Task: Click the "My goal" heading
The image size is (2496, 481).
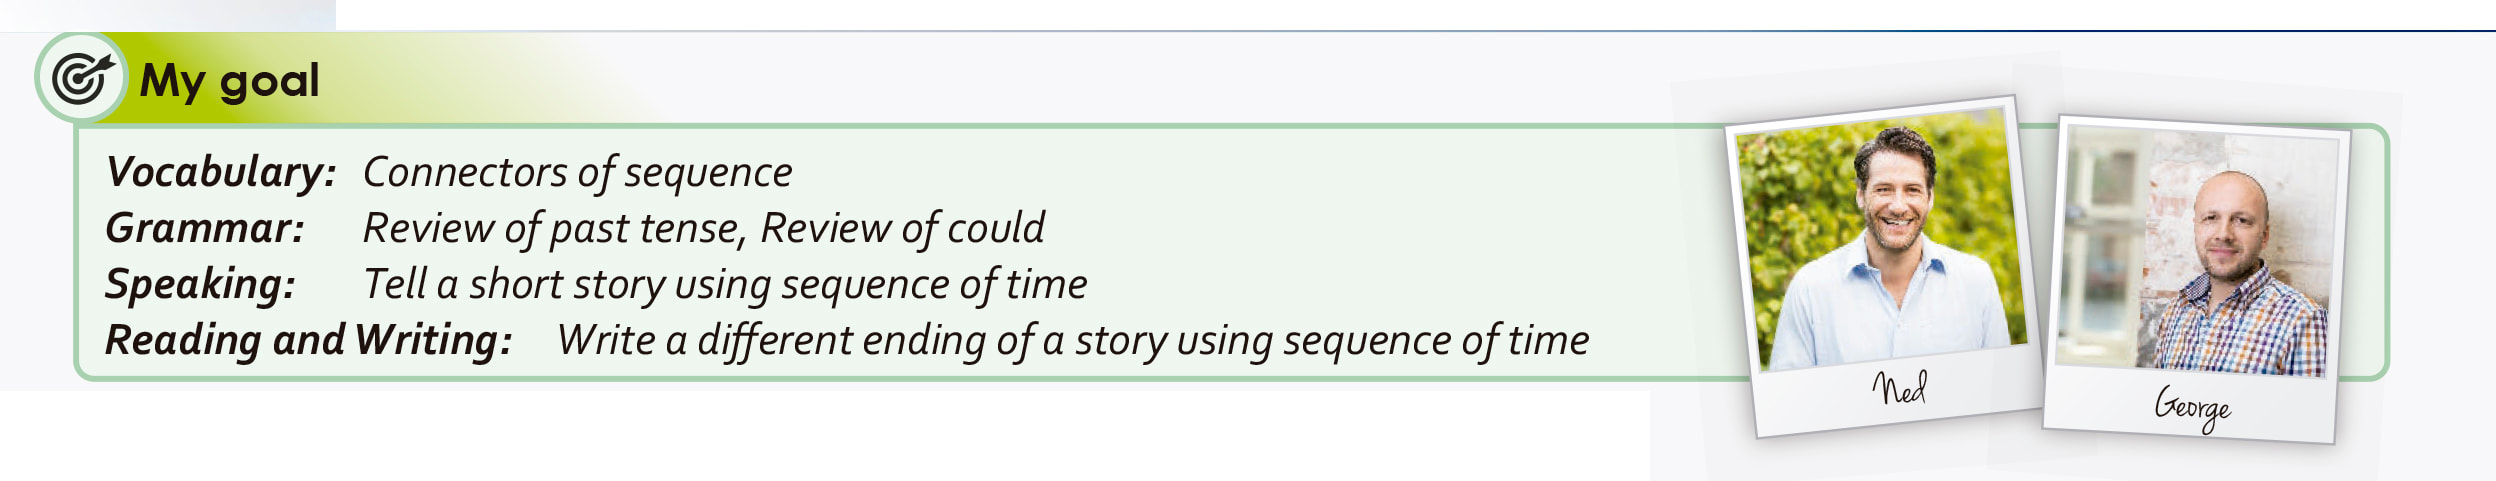Action: (x=229, y=80)
